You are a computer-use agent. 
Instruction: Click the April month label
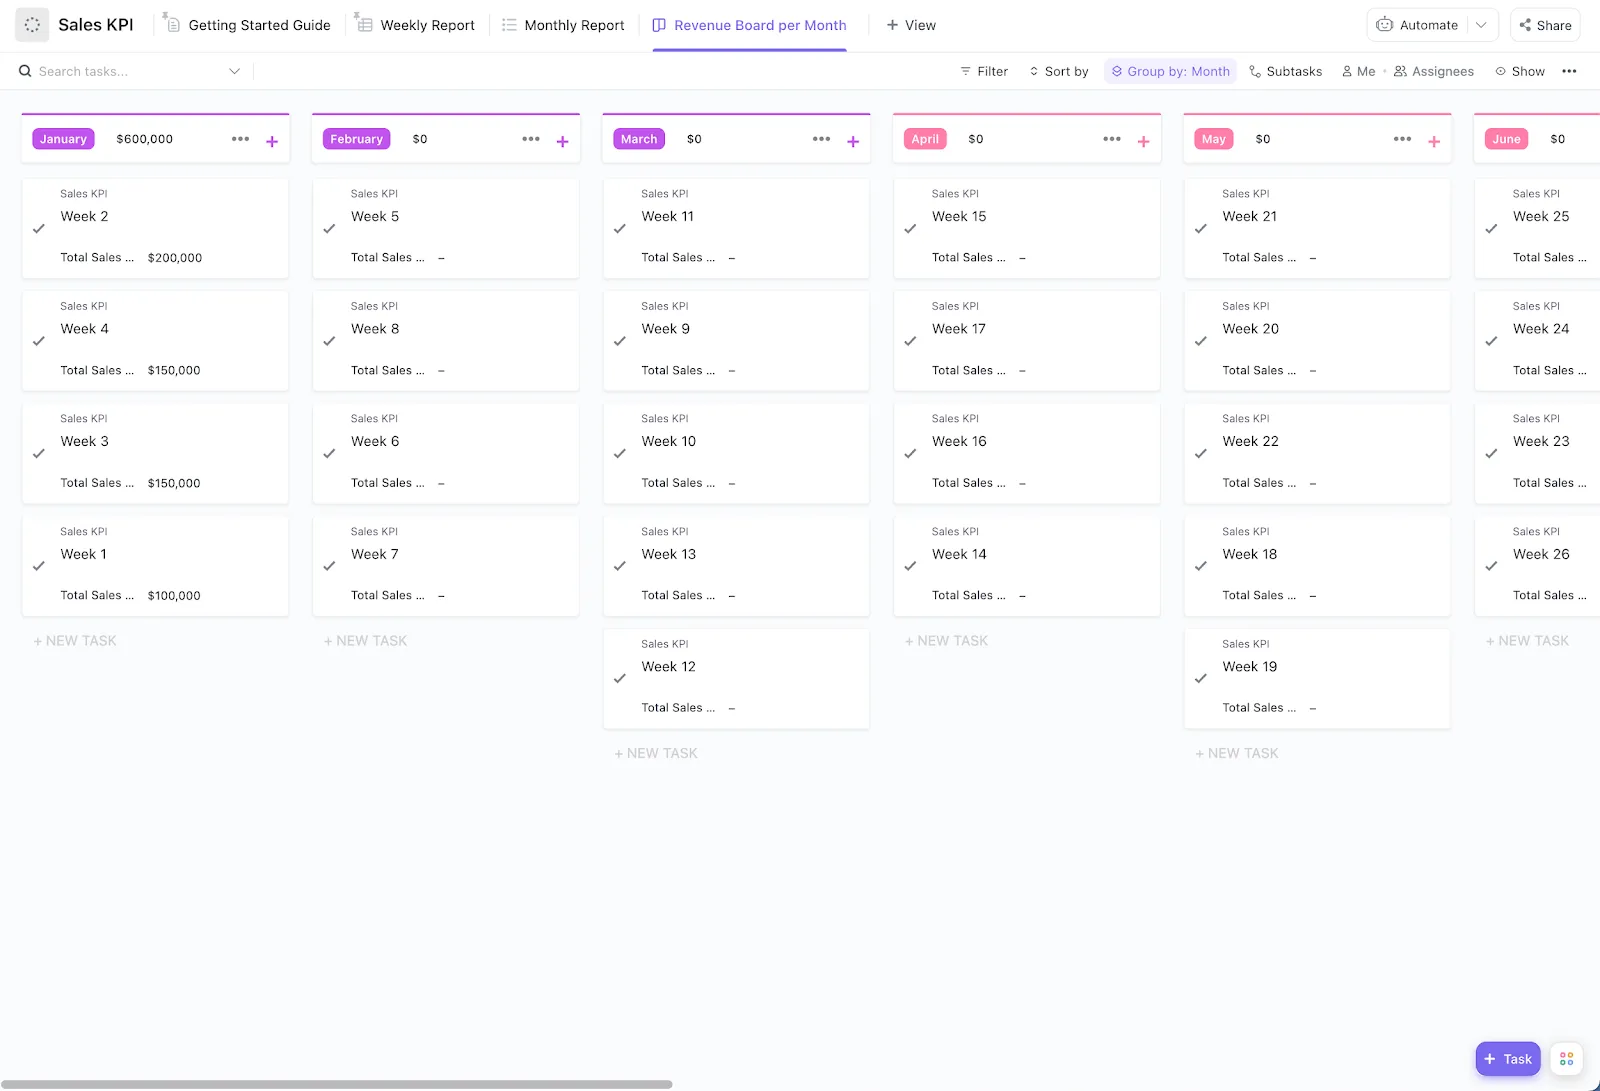925,139
